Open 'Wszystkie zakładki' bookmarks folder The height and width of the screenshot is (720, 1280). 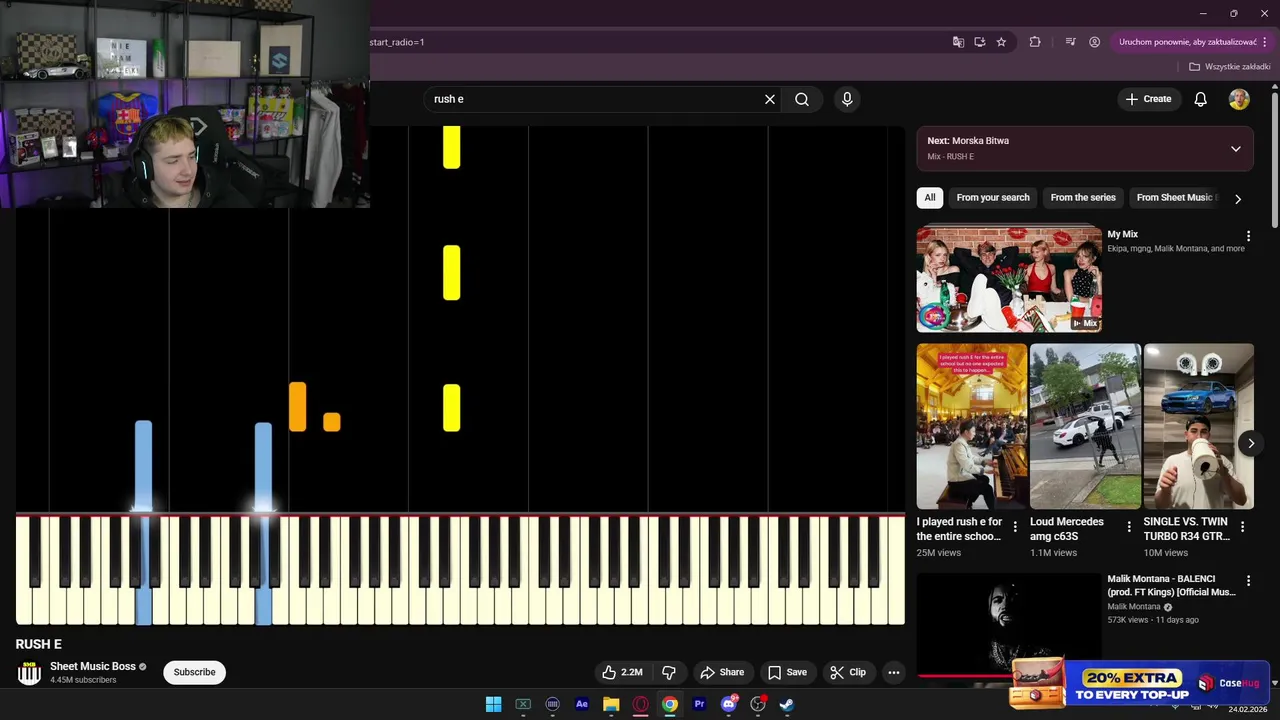[1229, 67]
